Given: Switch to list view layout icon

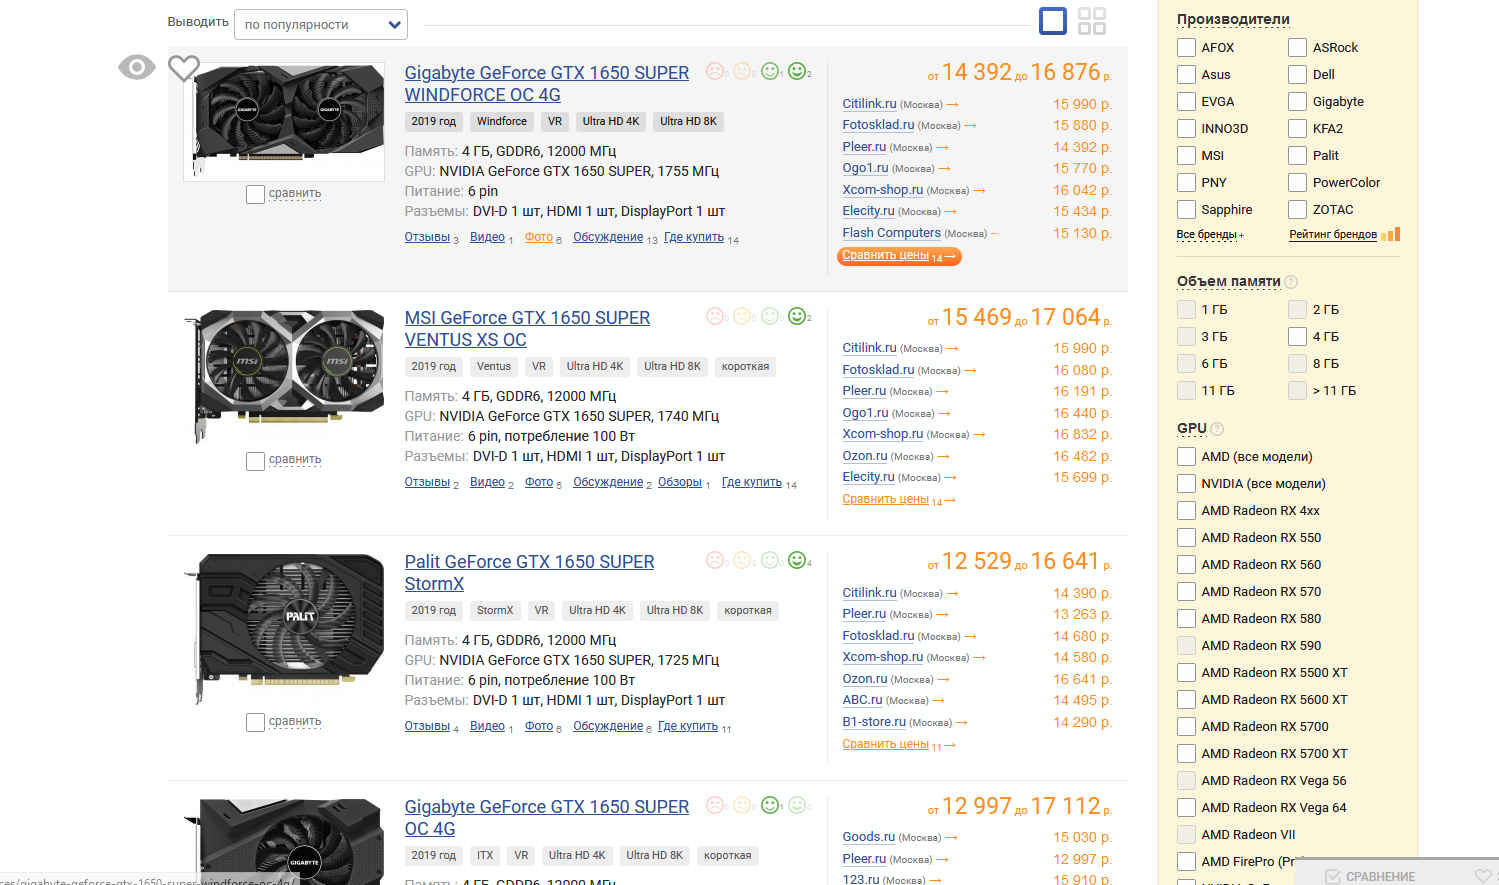Looking at the screenshot, I should [x=1053, y=21].
